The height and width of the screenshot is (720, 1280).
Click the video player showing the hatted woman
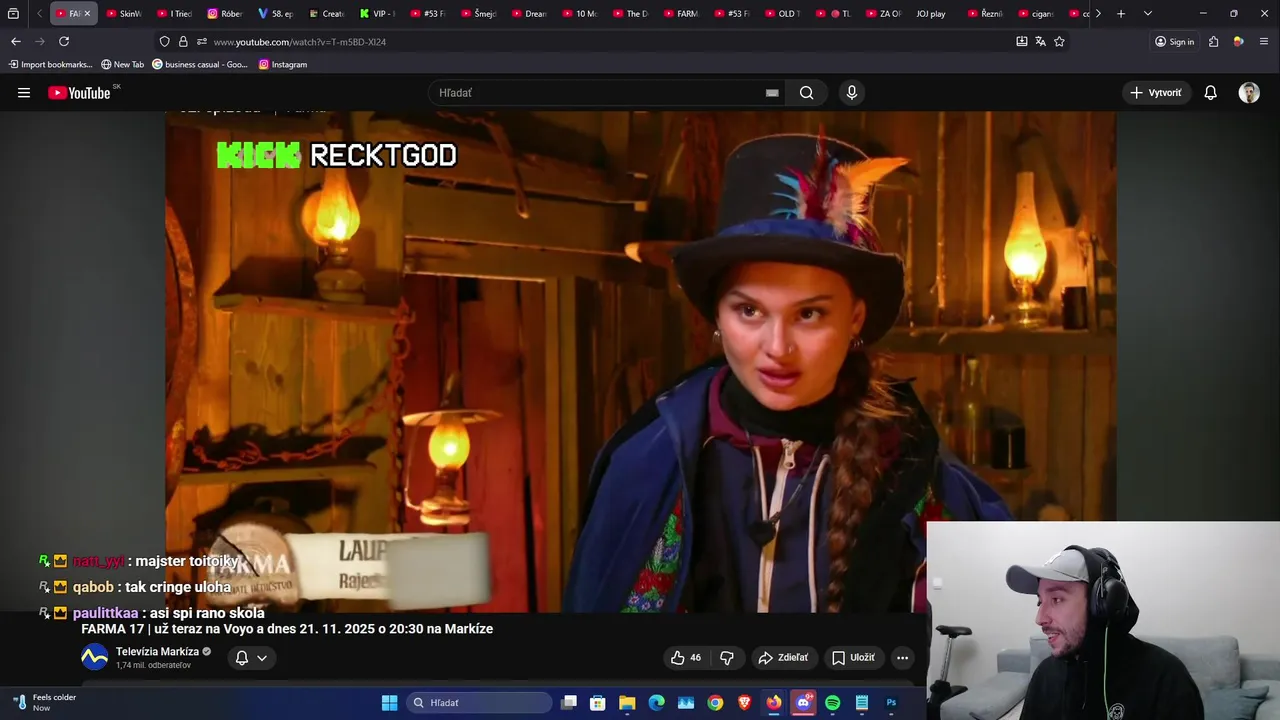pos(640,360)
